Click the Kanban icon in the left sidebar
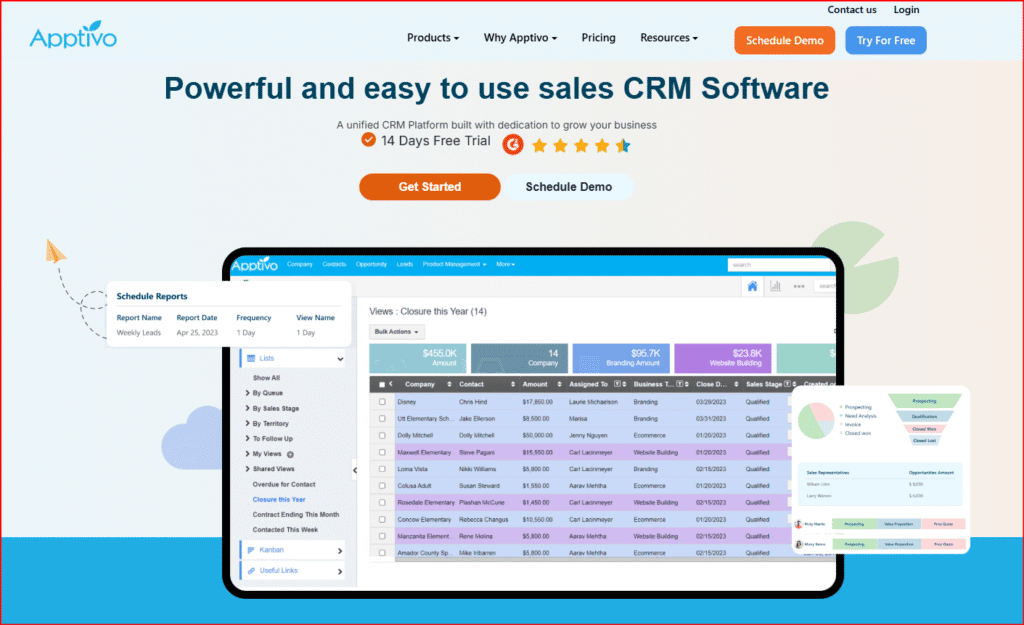 (251, 550)
